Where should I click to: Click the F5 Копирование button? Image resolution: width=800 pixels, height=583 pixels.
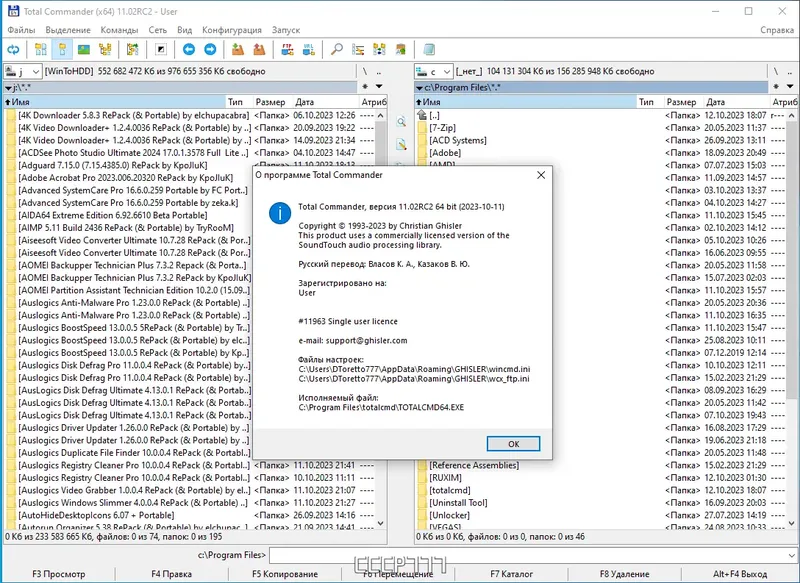point(285,574)
